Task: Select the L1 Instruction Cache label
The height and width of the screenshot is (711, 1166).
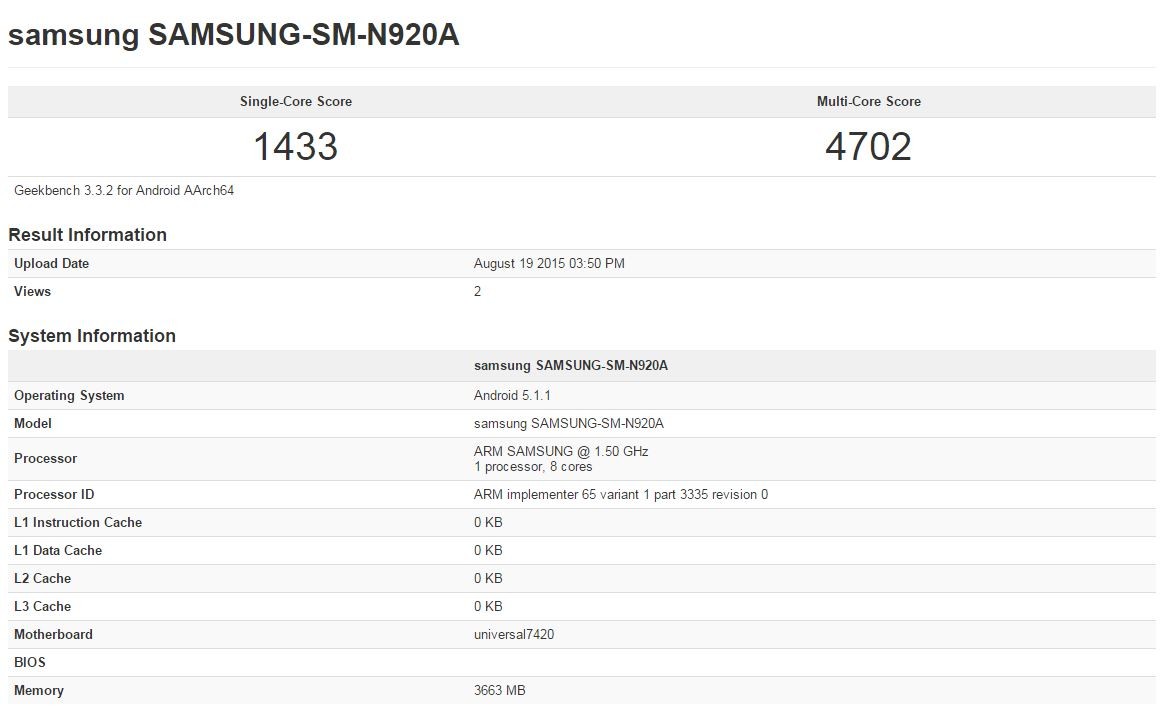Action: (78, 523)
